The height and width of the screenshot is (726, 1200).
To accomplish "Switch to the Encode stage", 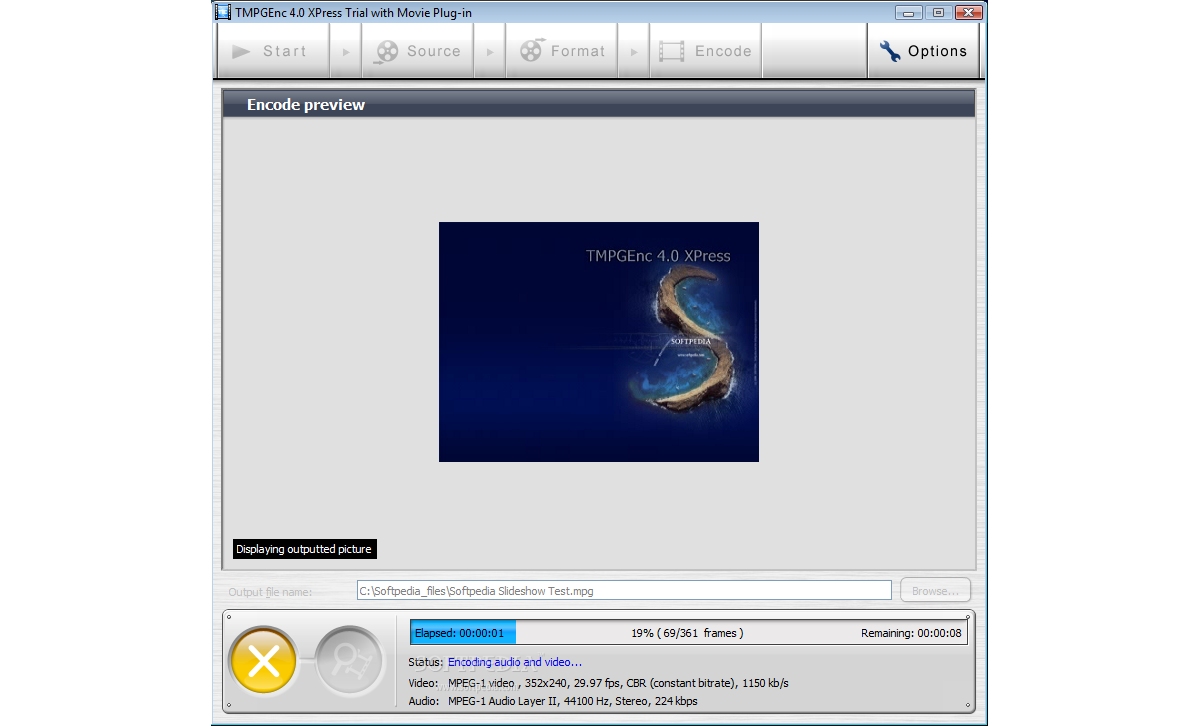I will (x=706, y=51).
